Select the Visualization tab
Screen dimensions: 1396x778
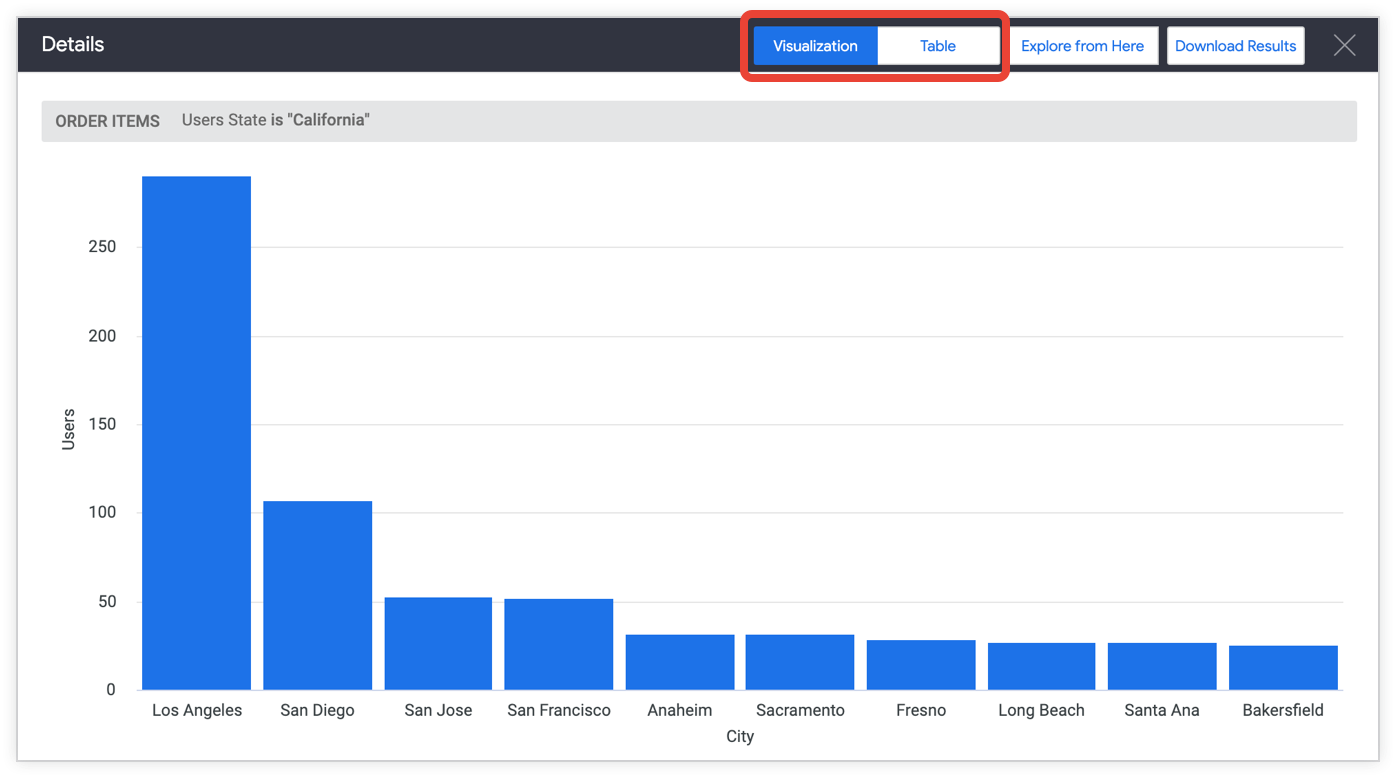[x=815, y=46]
